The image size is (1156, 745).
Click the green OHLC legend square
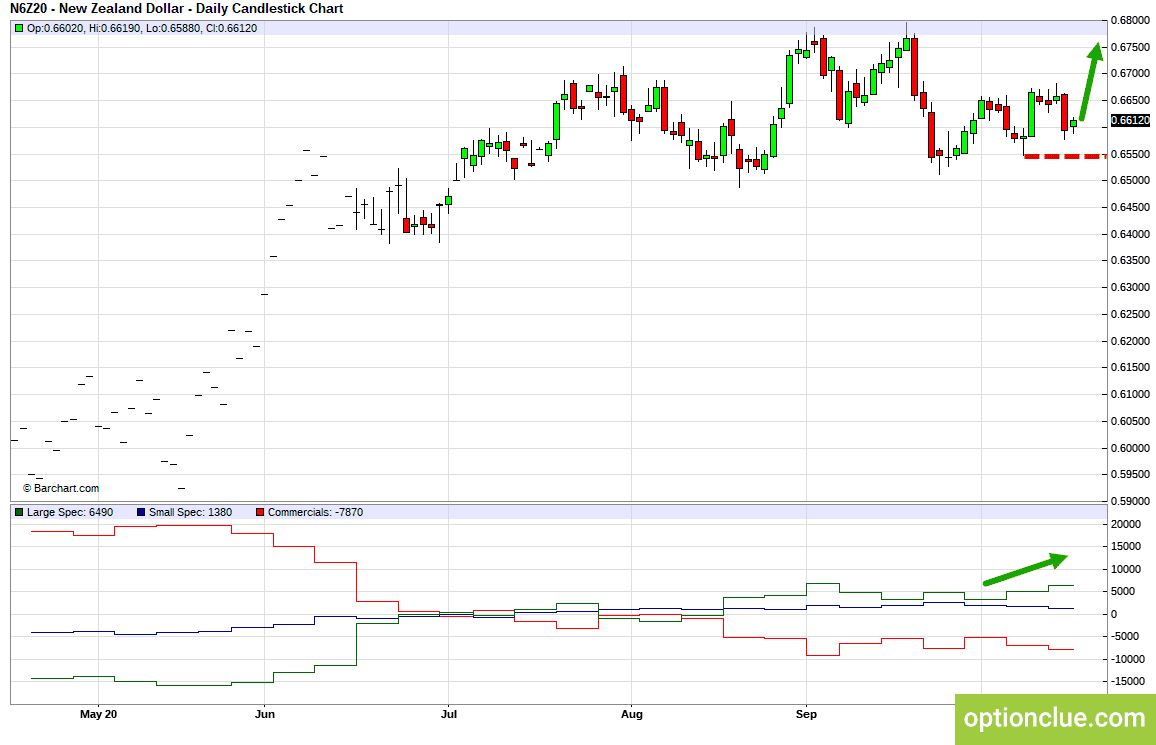coord(19,28)
